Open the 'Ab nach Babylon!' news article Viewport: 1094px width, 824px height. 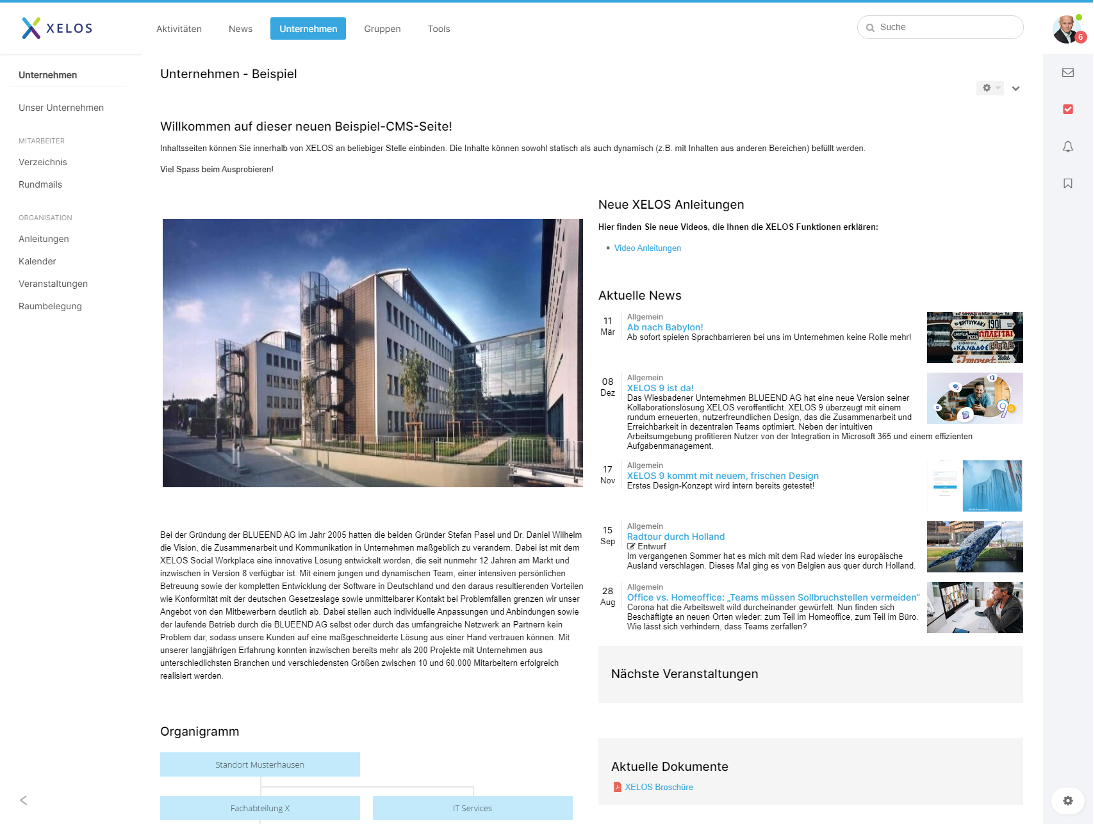[665, 327]
